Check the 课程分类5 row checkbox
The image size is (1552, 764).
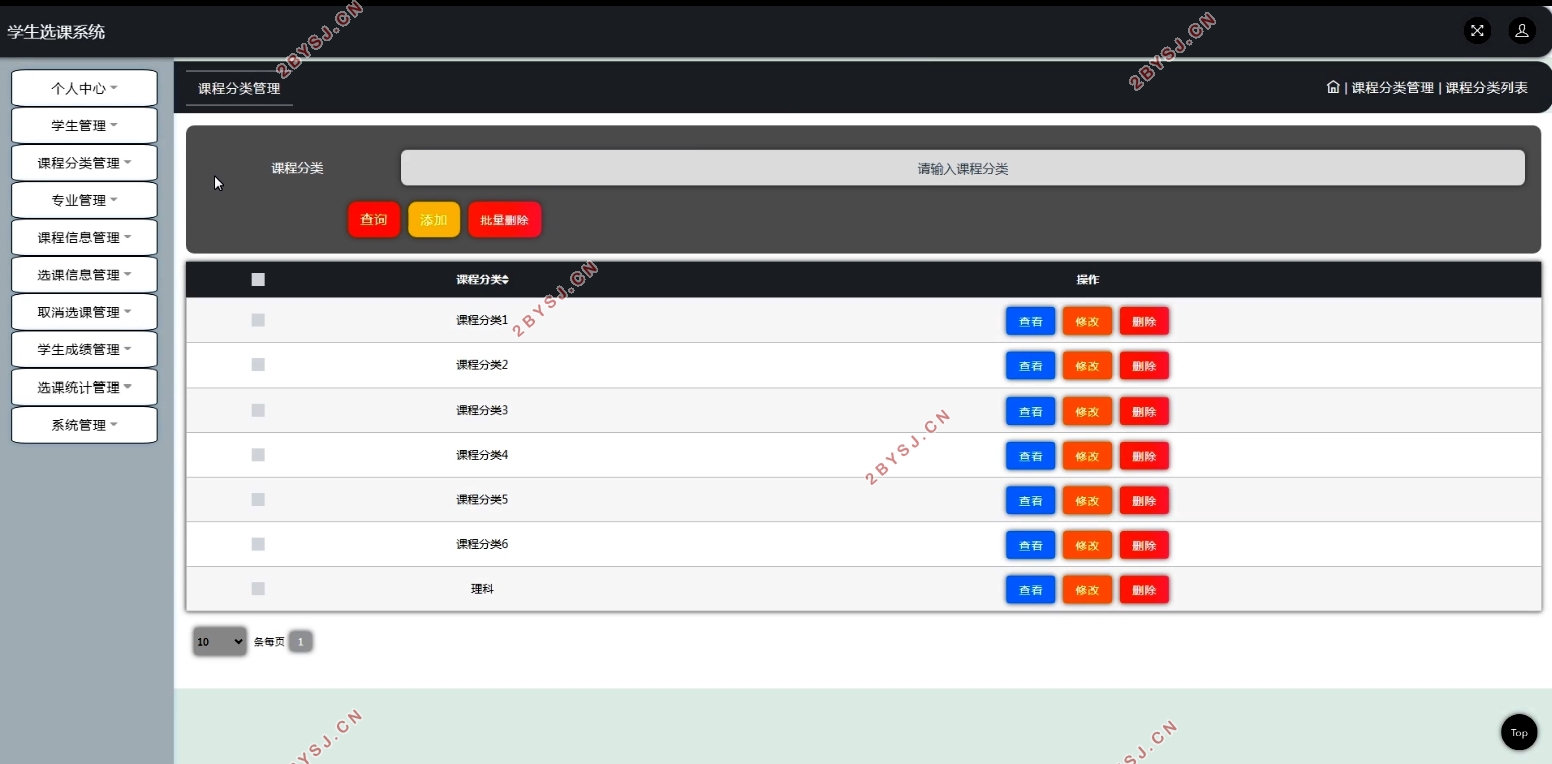click(258, 499)
